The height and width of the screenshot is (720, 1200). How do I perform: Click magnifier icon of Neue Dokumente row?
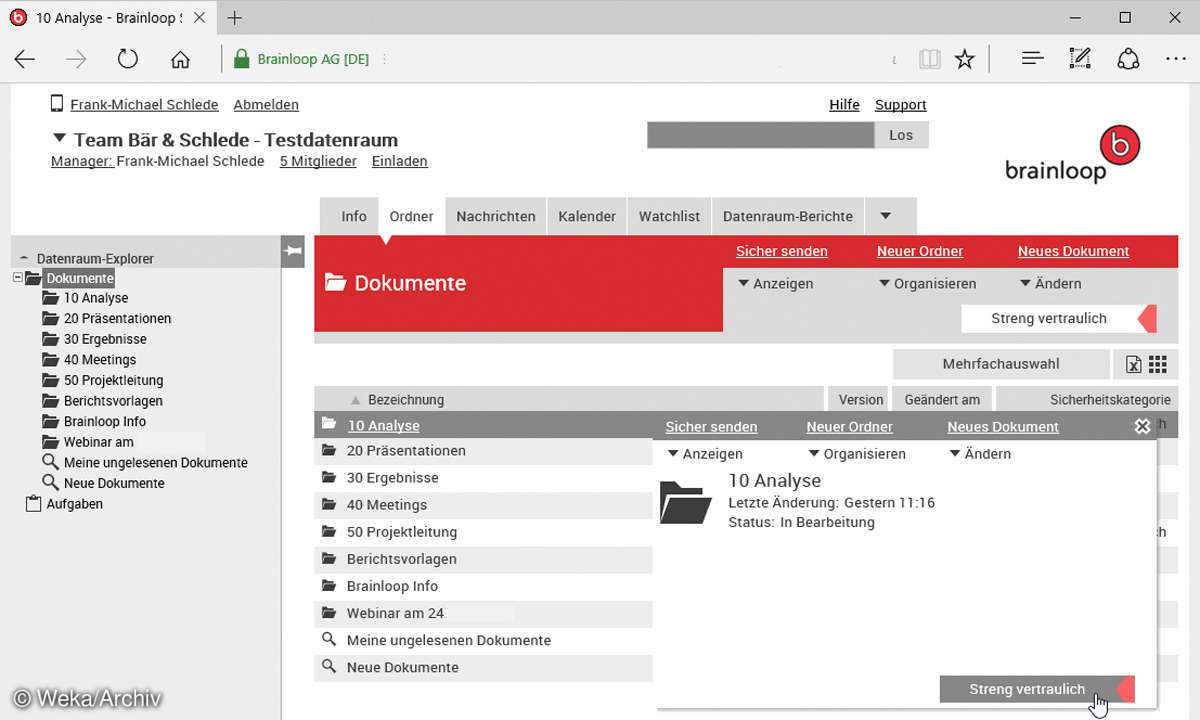click(x=328, y=667)
